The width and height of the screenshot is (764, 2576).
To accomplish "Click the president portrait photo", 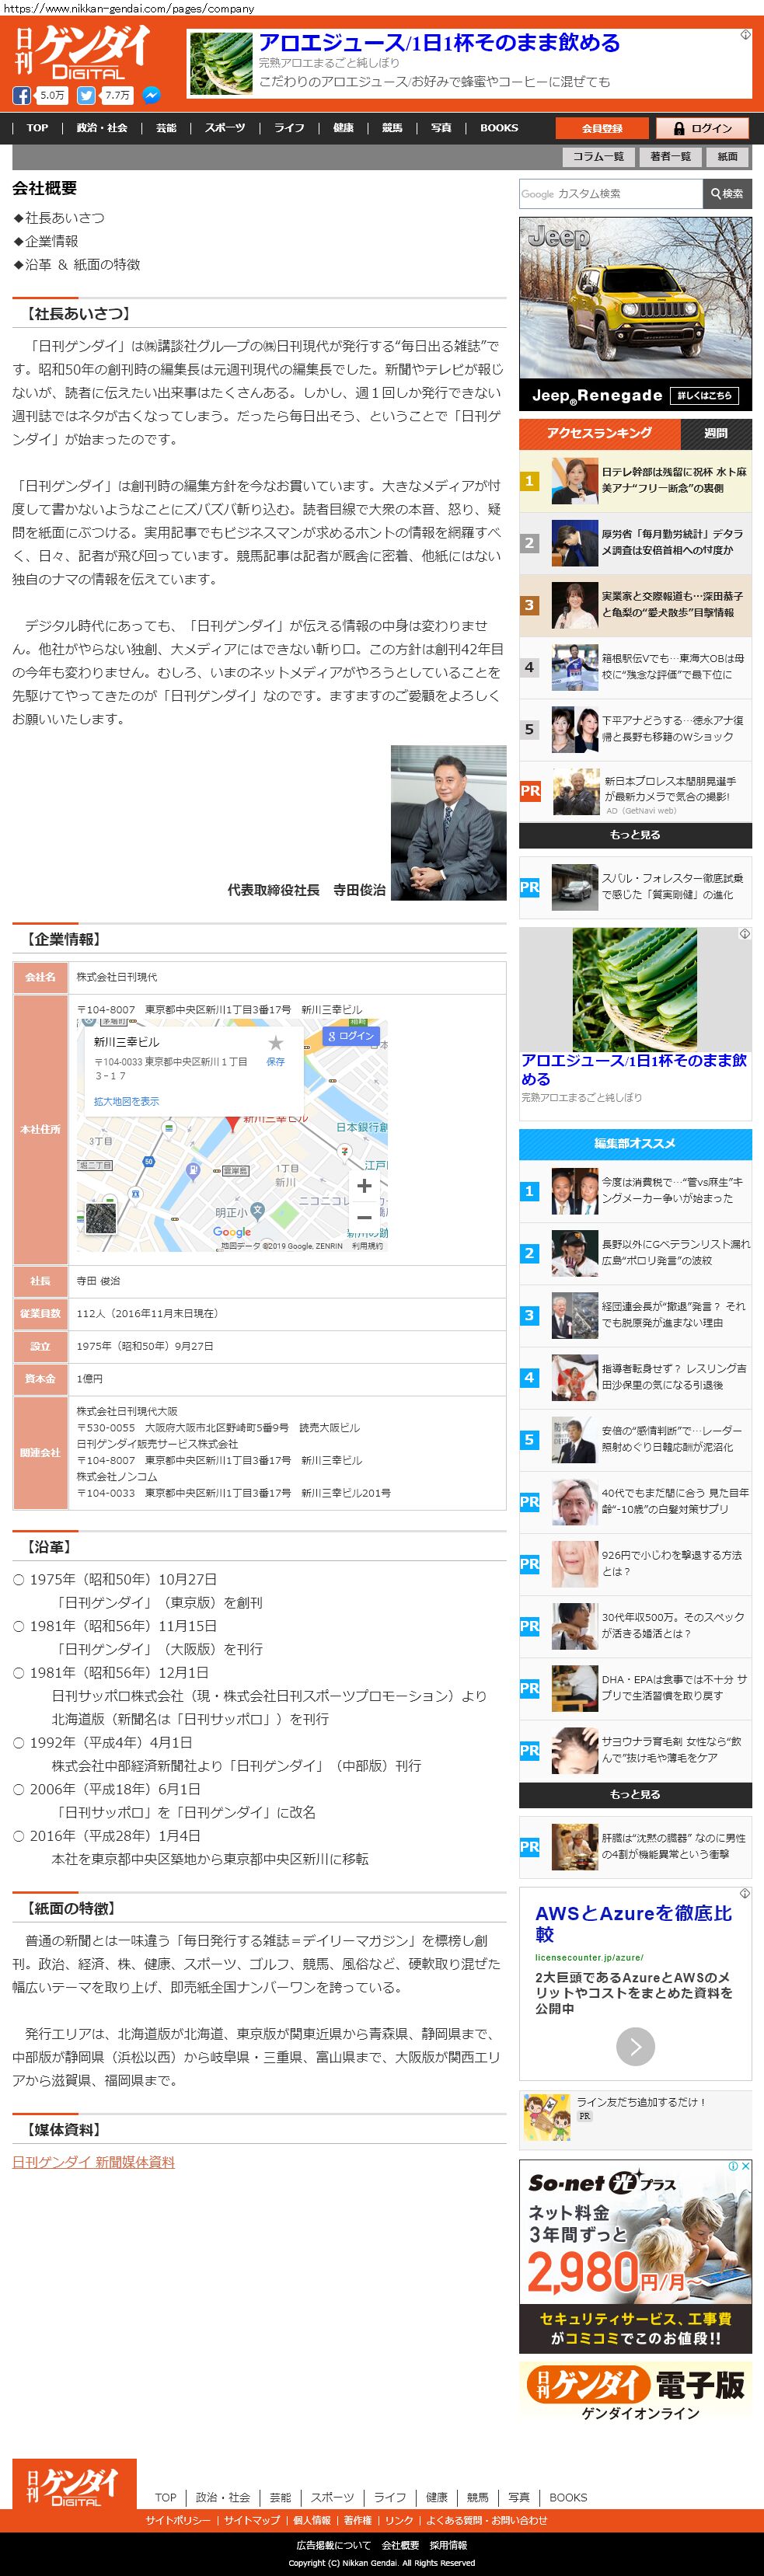I will (448, 823).
